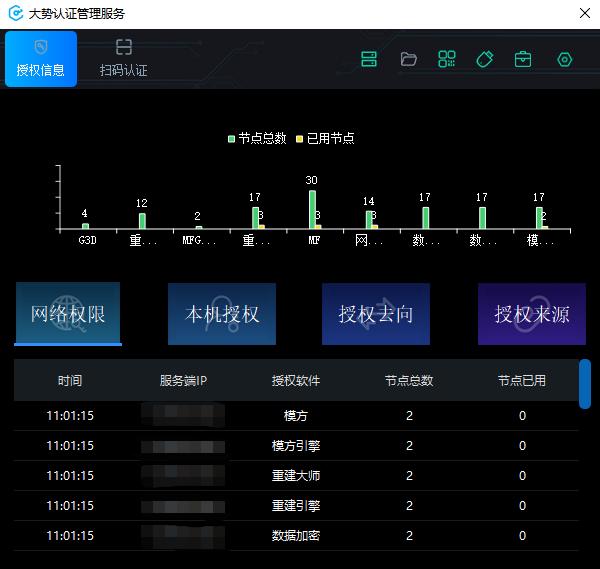Select the 网络权限 card
The width and height of the screenshot is (600, 569).
(68, 314)
